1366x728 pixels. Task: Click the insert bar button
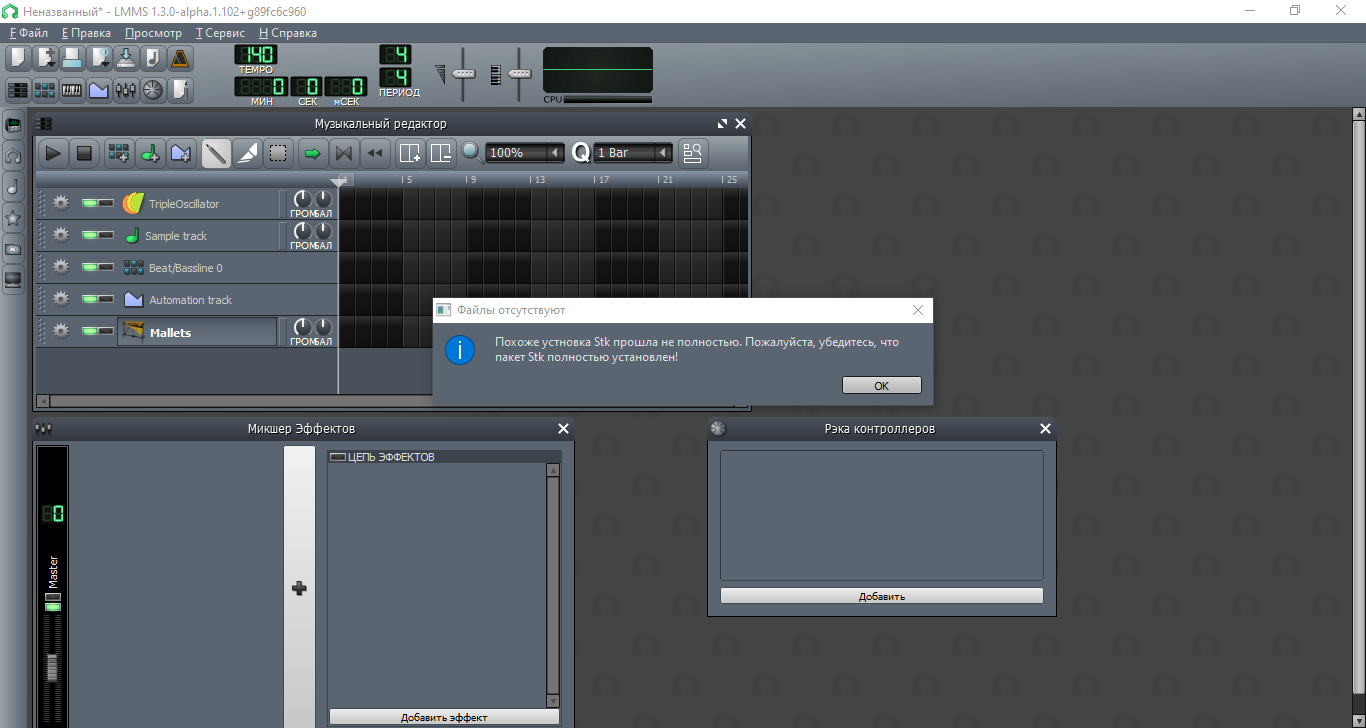tap(410, 153)
